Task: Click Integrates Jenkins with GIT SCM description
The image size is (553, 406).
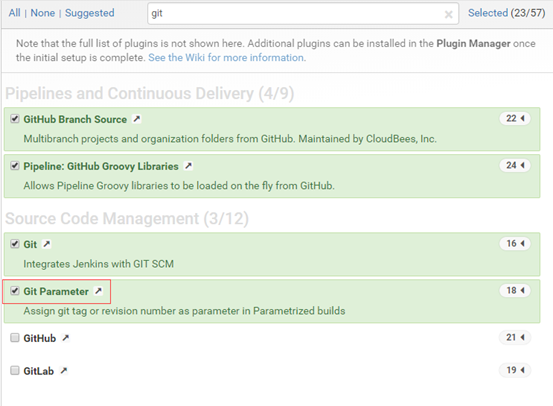Action: [99, 264]
